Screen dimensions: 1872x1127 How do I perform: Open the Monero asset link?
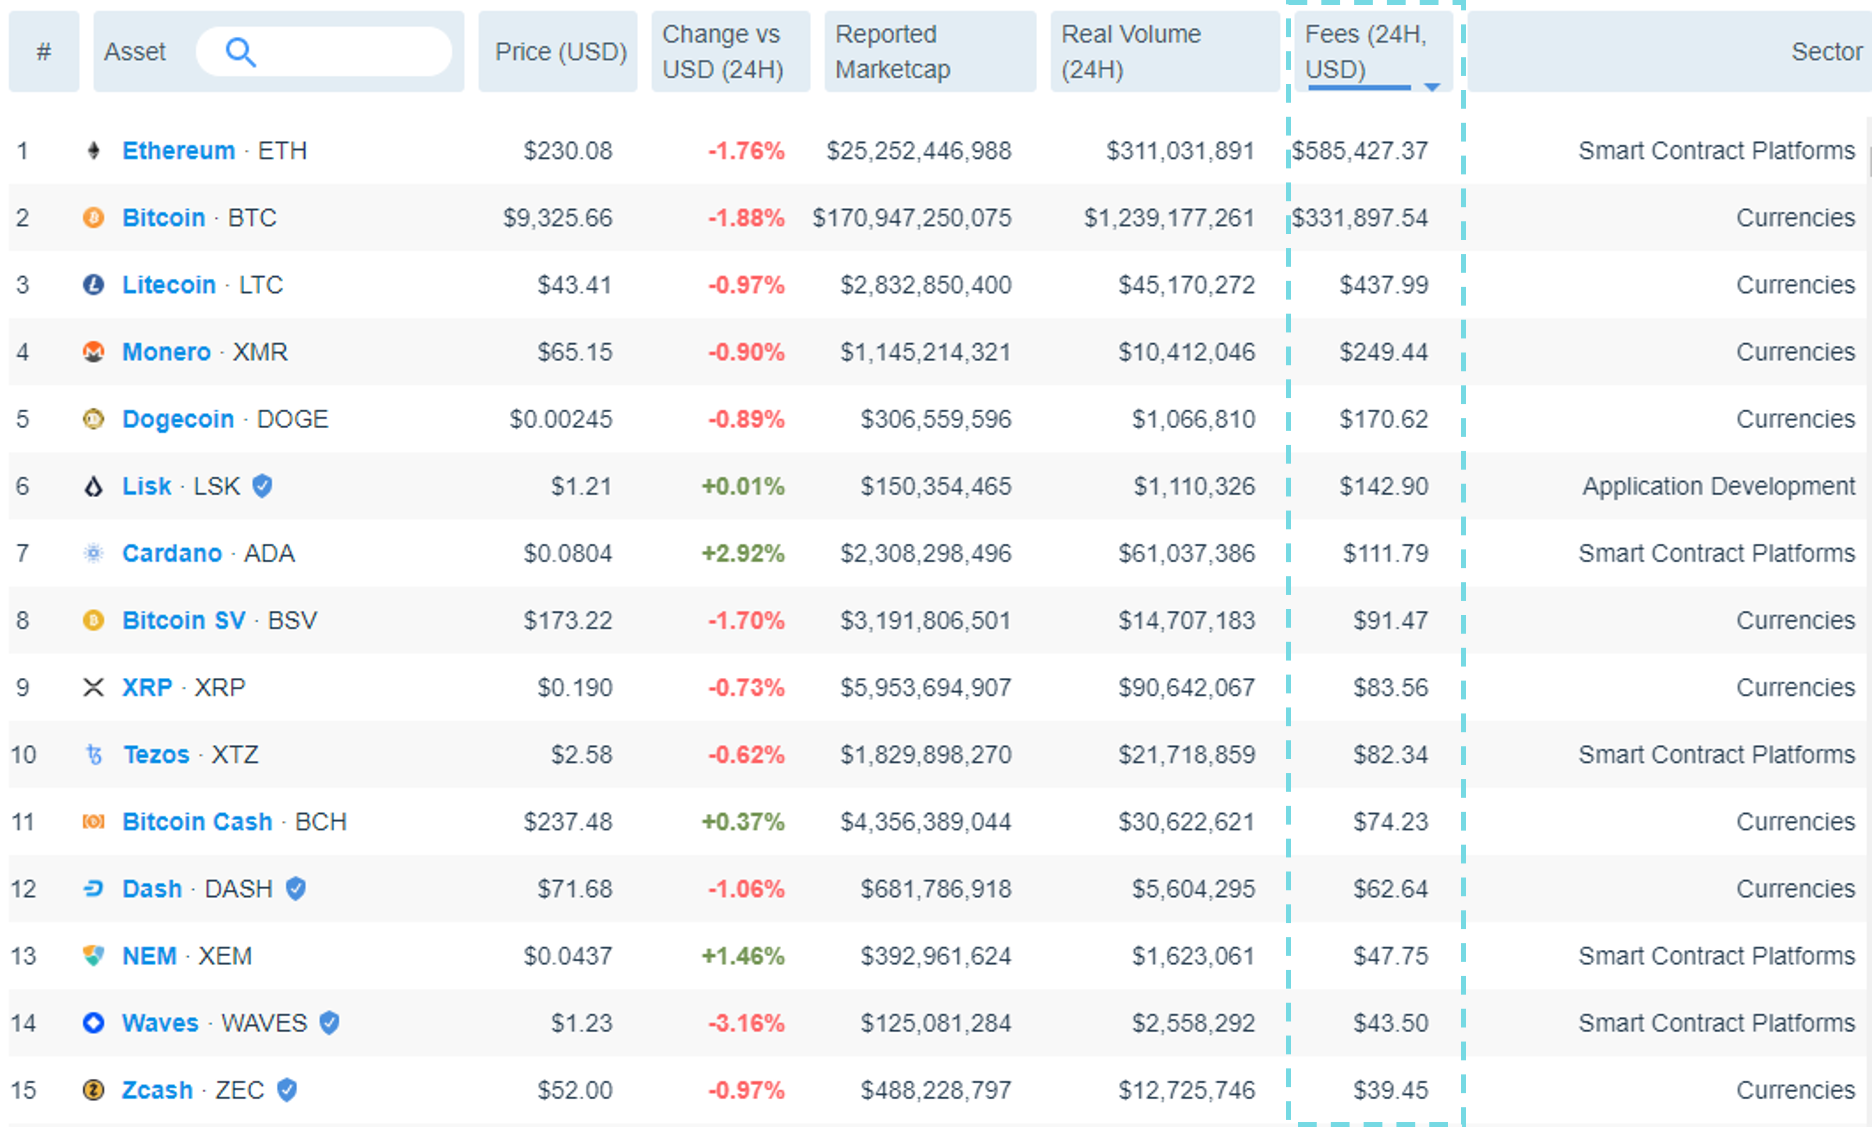click(x=167, y=352)
